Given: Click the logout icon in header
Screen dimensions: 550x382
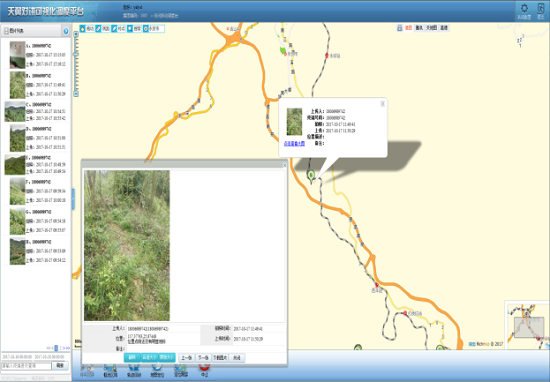Looking at the screenshot, I should [x=541, y=8].
